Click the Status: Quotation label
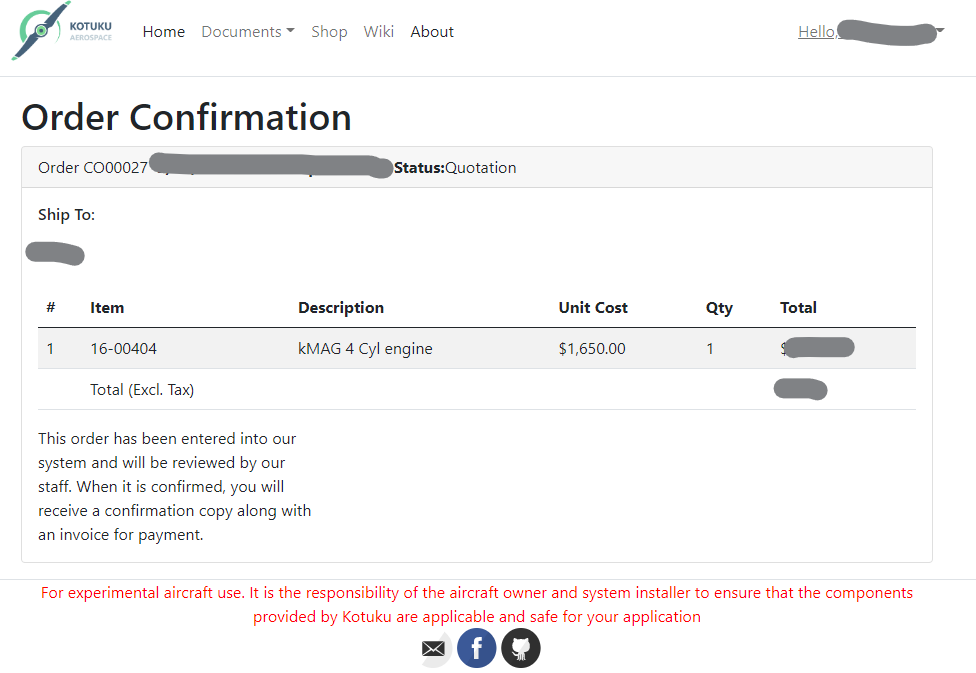The height and width of the screenshot is (673, 976). (455, 168)
